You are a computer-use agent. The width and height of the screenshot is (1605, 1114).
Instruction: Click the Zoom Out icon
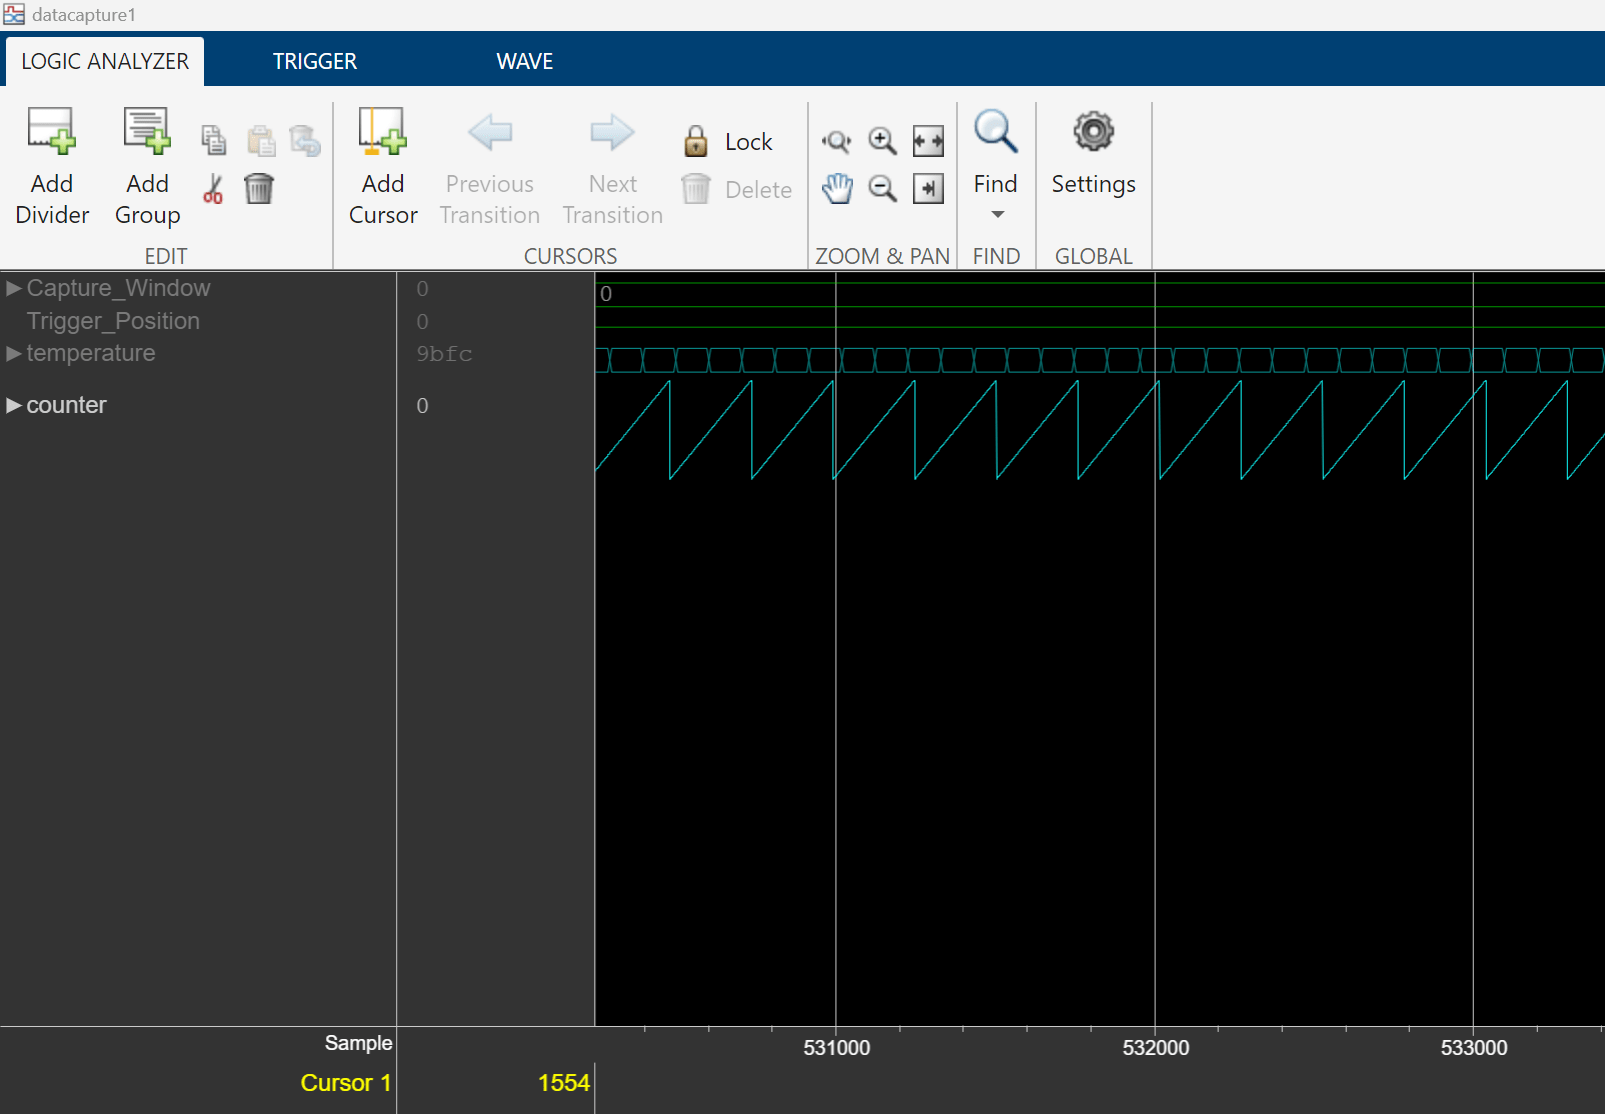(x=881, y=188)
